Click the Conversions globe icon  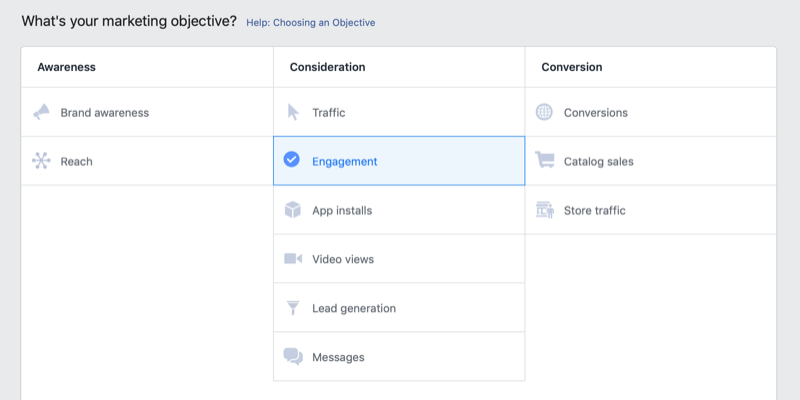[544, 112]
